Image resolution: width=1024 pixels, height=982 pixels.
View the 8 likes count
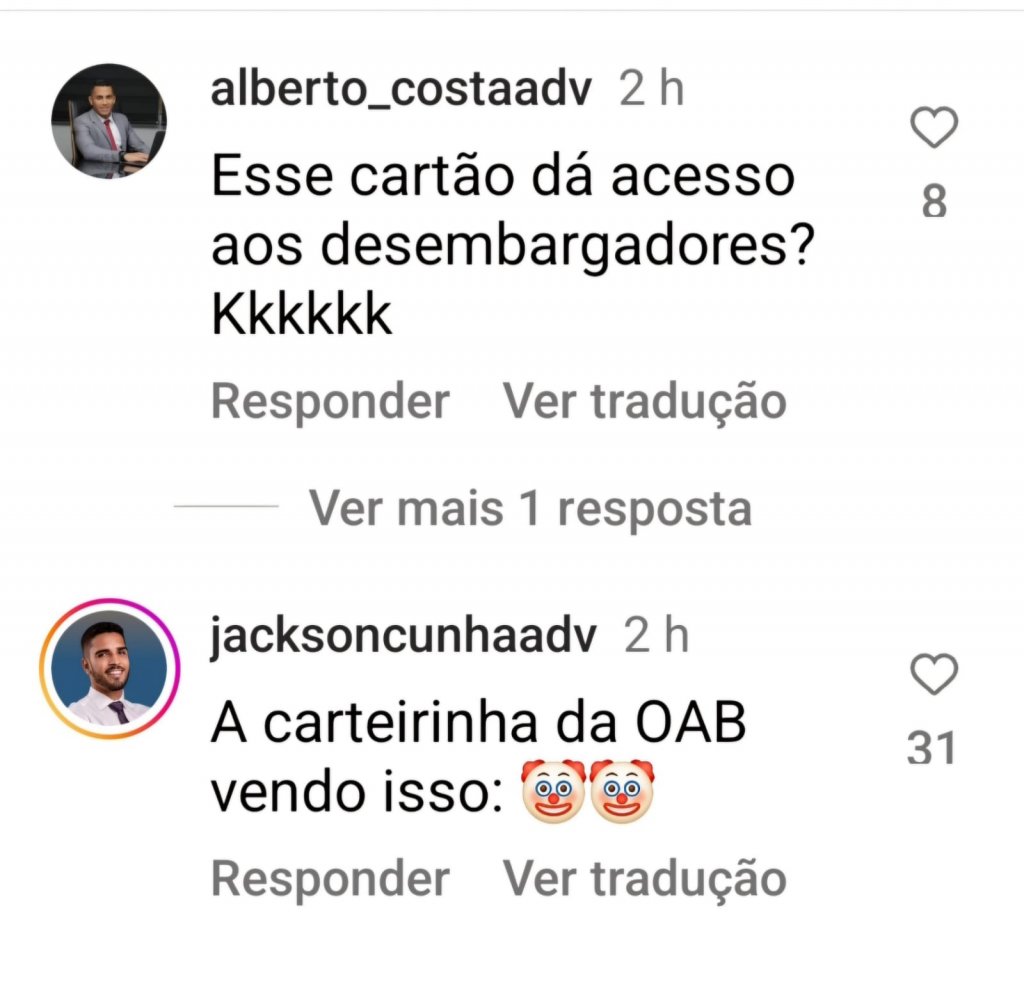click(934, 200)
